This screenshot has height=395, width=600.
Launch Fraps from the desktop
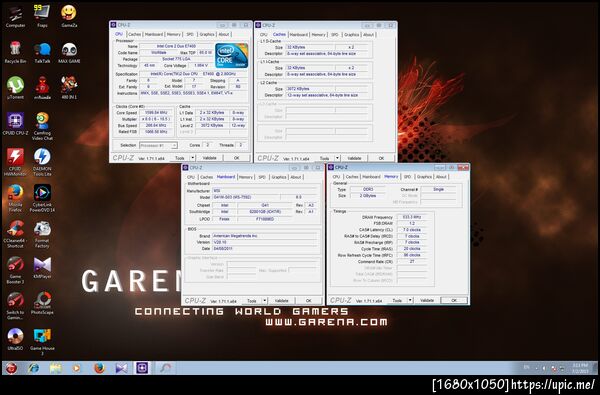coord(42,16)
